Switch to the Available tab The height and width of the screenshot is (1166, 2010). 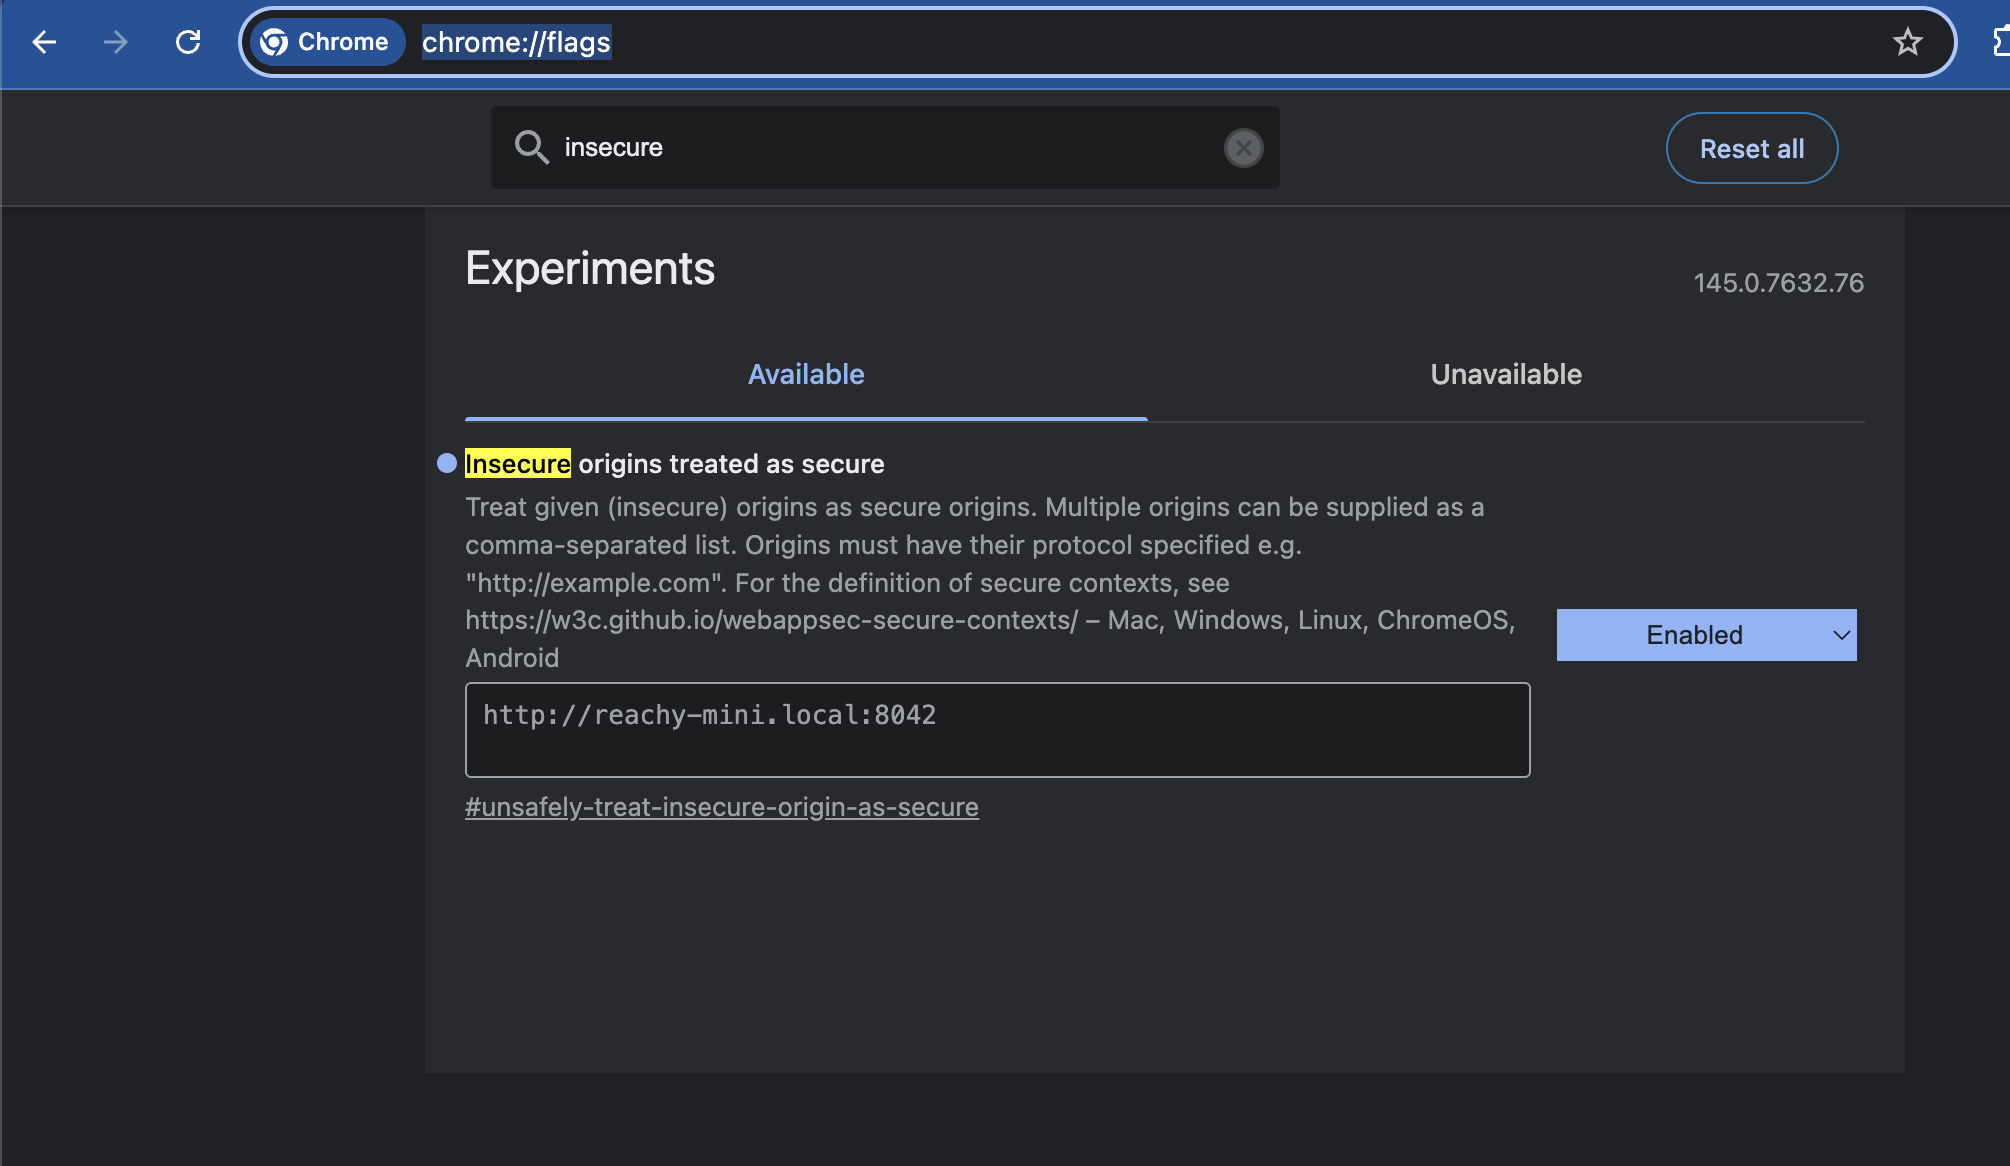pos(806,374)
